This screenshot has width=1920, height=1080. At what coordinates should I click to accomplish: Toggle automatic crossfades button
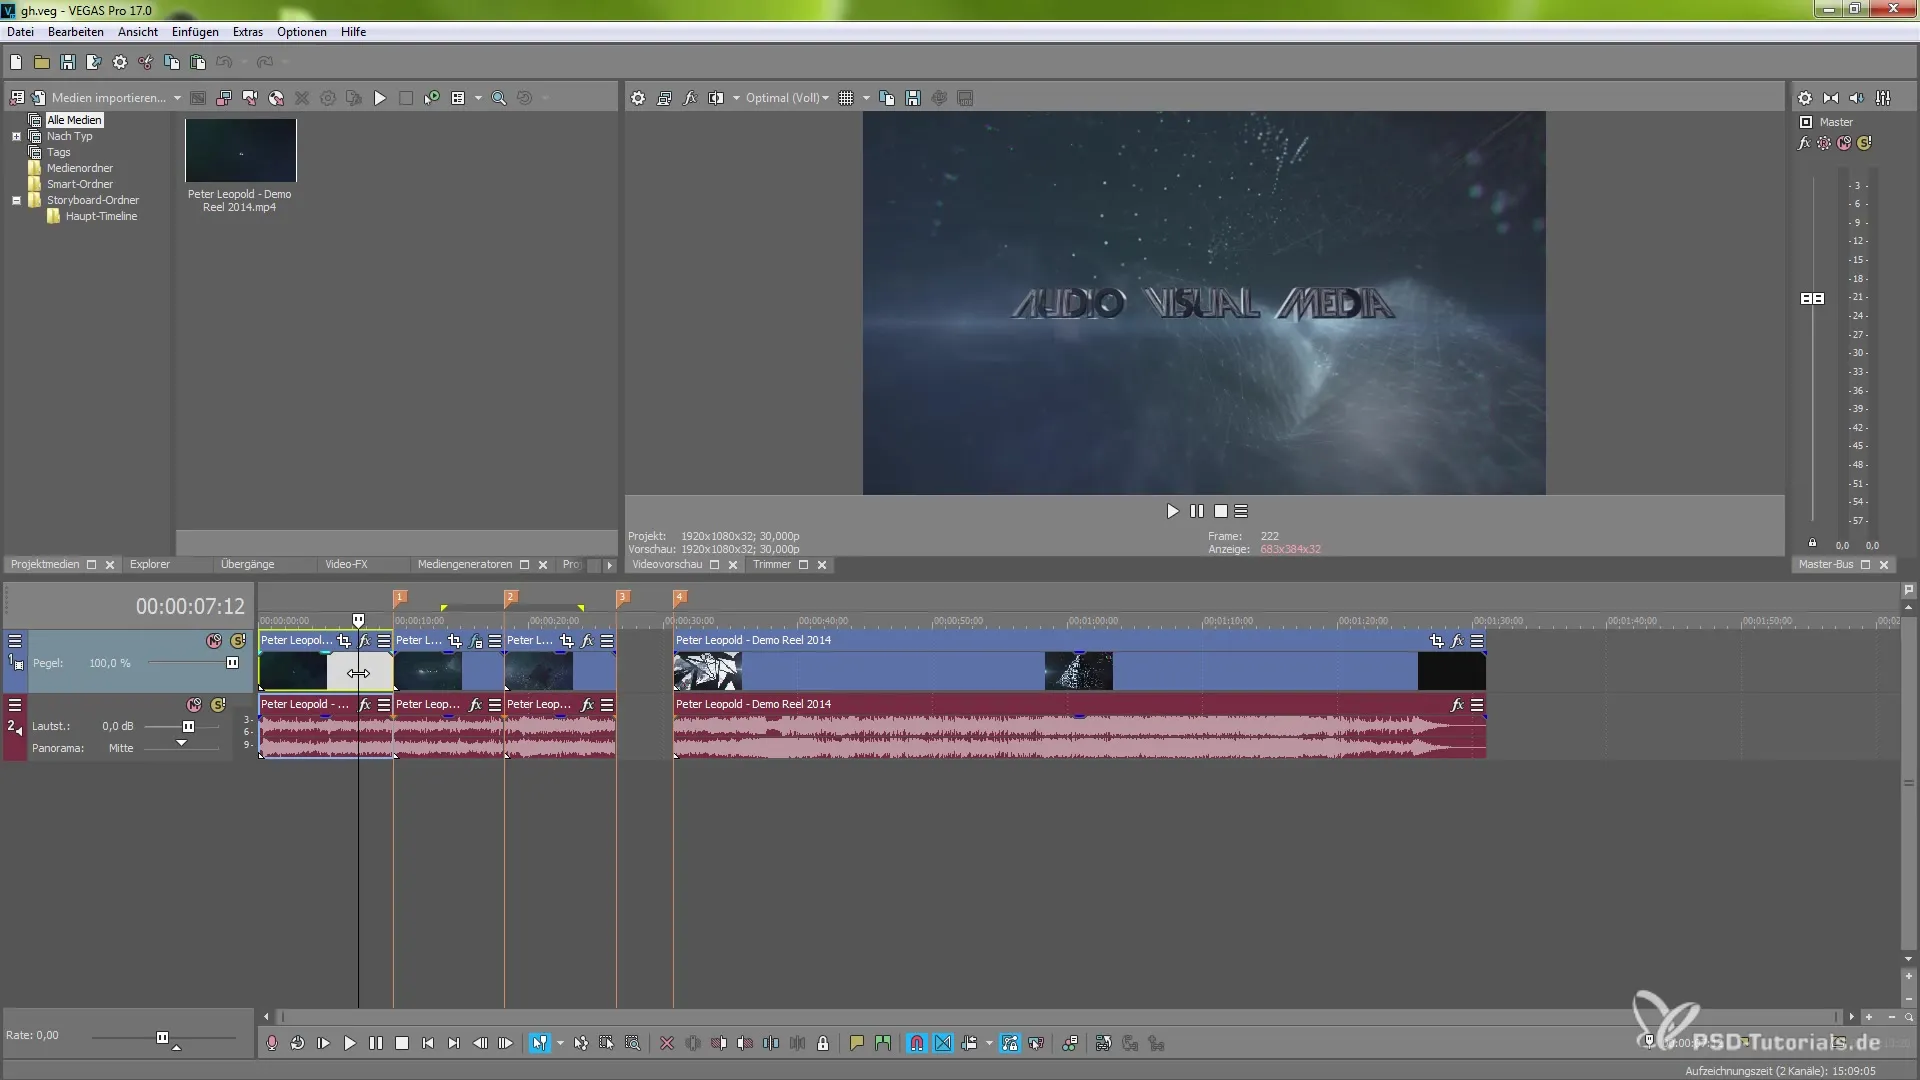pos(943,1043)
